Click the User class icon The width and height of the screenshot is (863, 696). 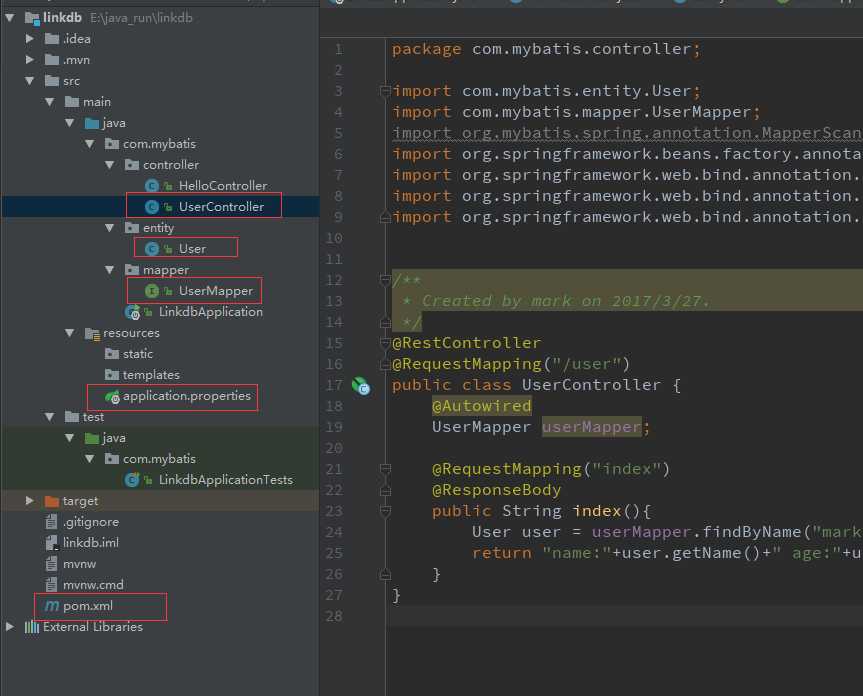pyautogui.click(x=152, y=249)
